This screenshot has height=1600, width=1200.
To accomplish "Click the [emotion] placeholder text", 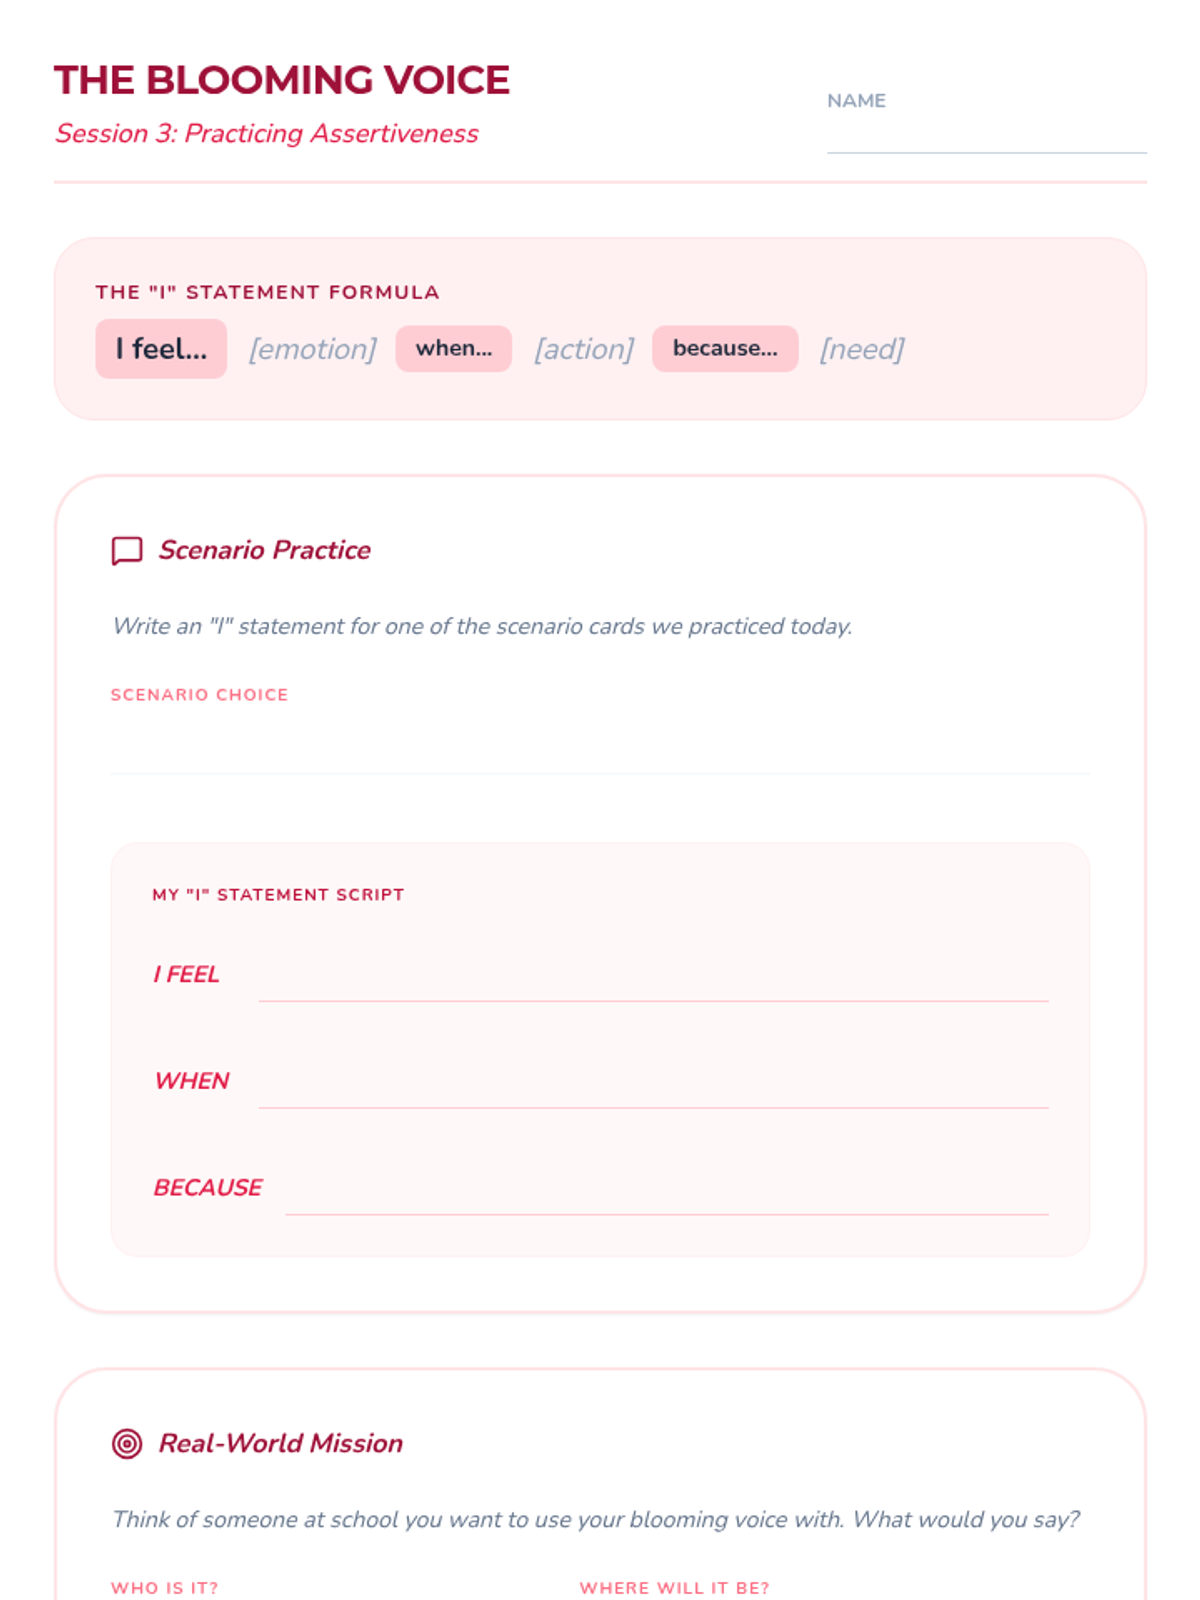I will click(x=313, y=349).
